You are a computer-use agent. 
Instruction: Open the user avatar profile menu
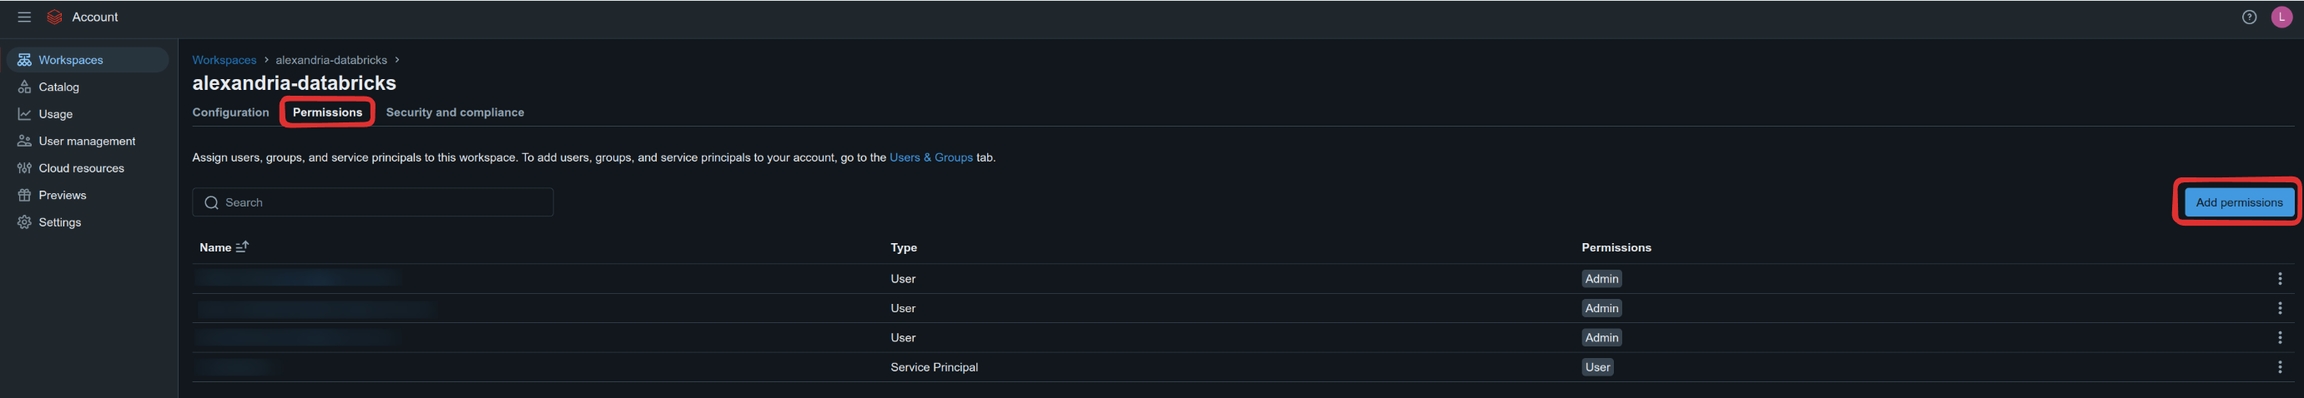click(2281, 17)
